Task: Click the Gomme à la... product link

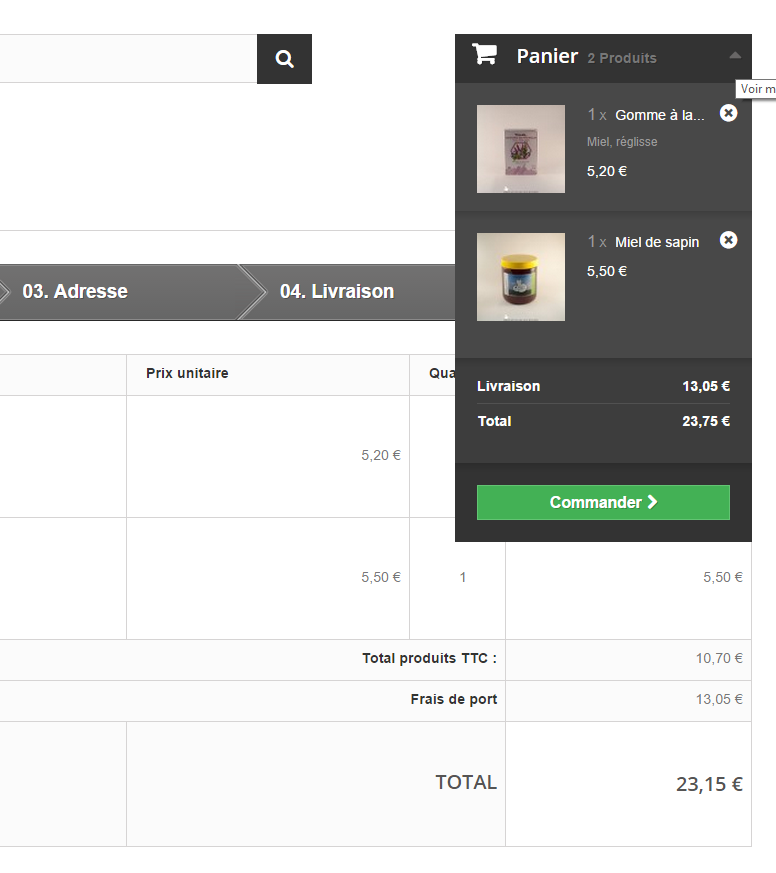Action: tap(660, 115)
